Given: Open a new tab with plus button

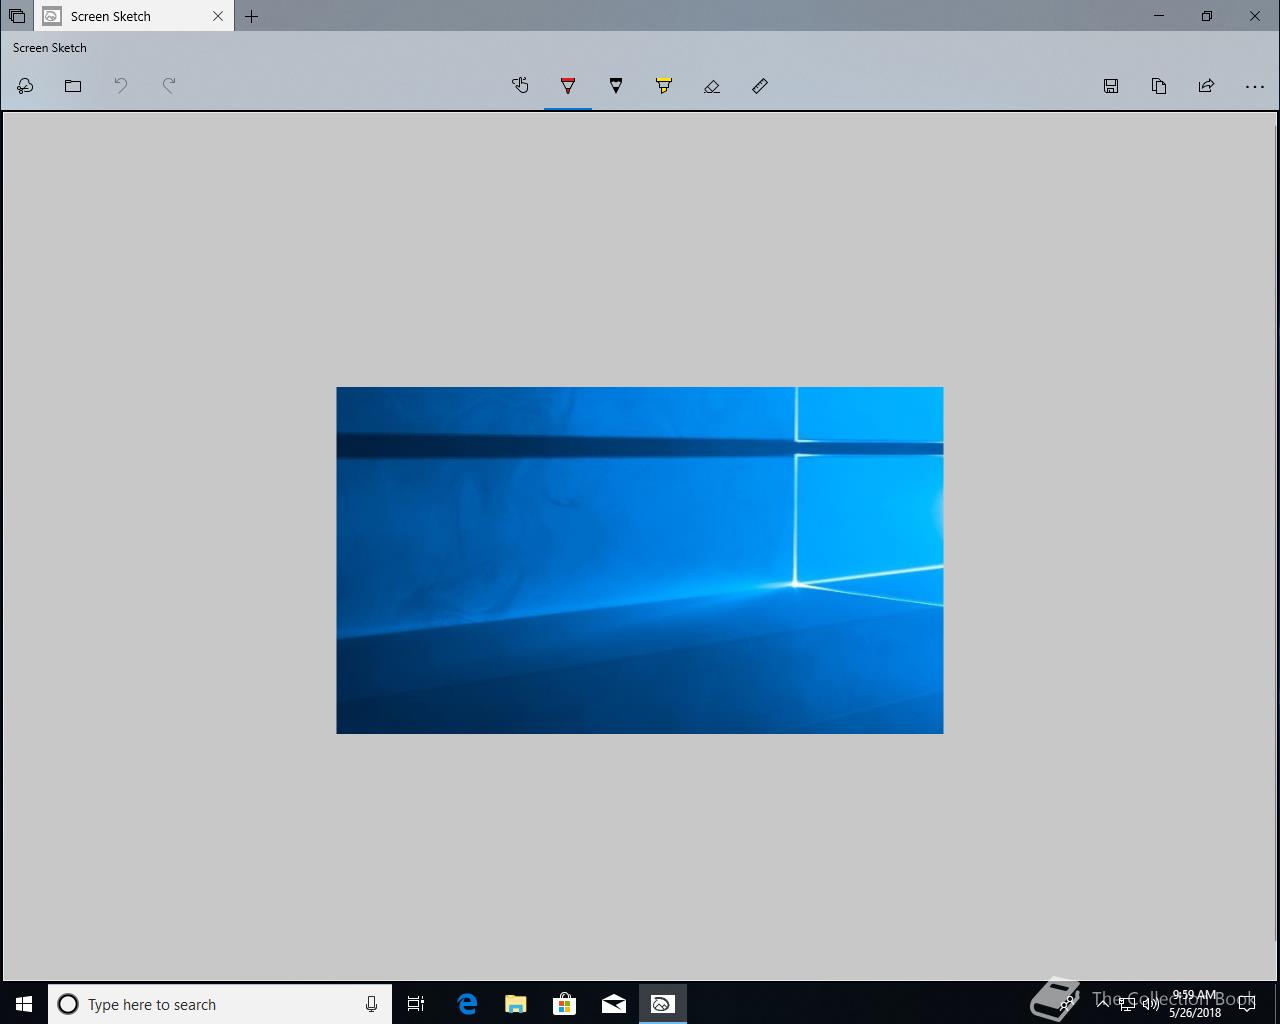Looking at the screenshot, I should 251,16.
